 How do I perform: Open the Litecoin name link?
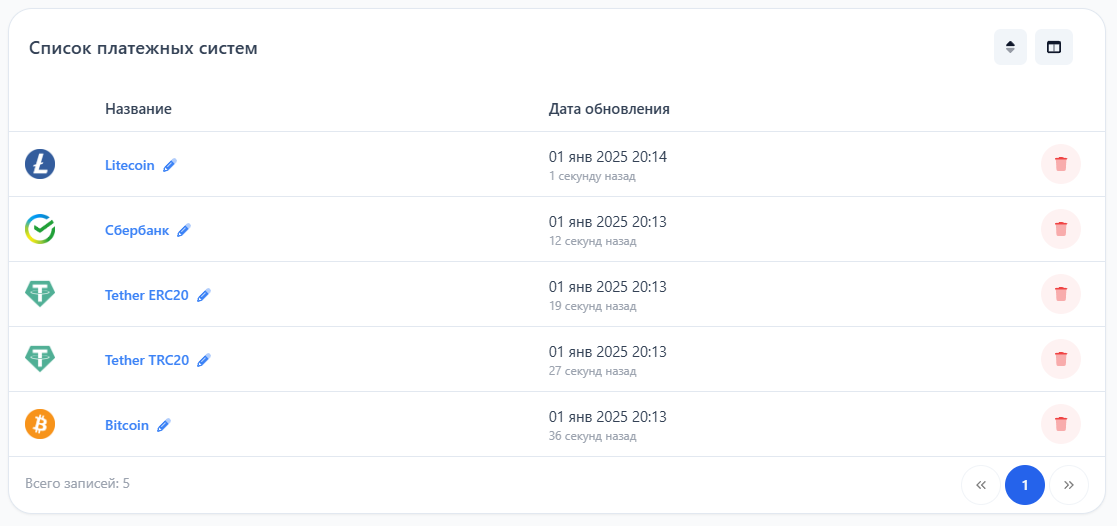[130, 165]
